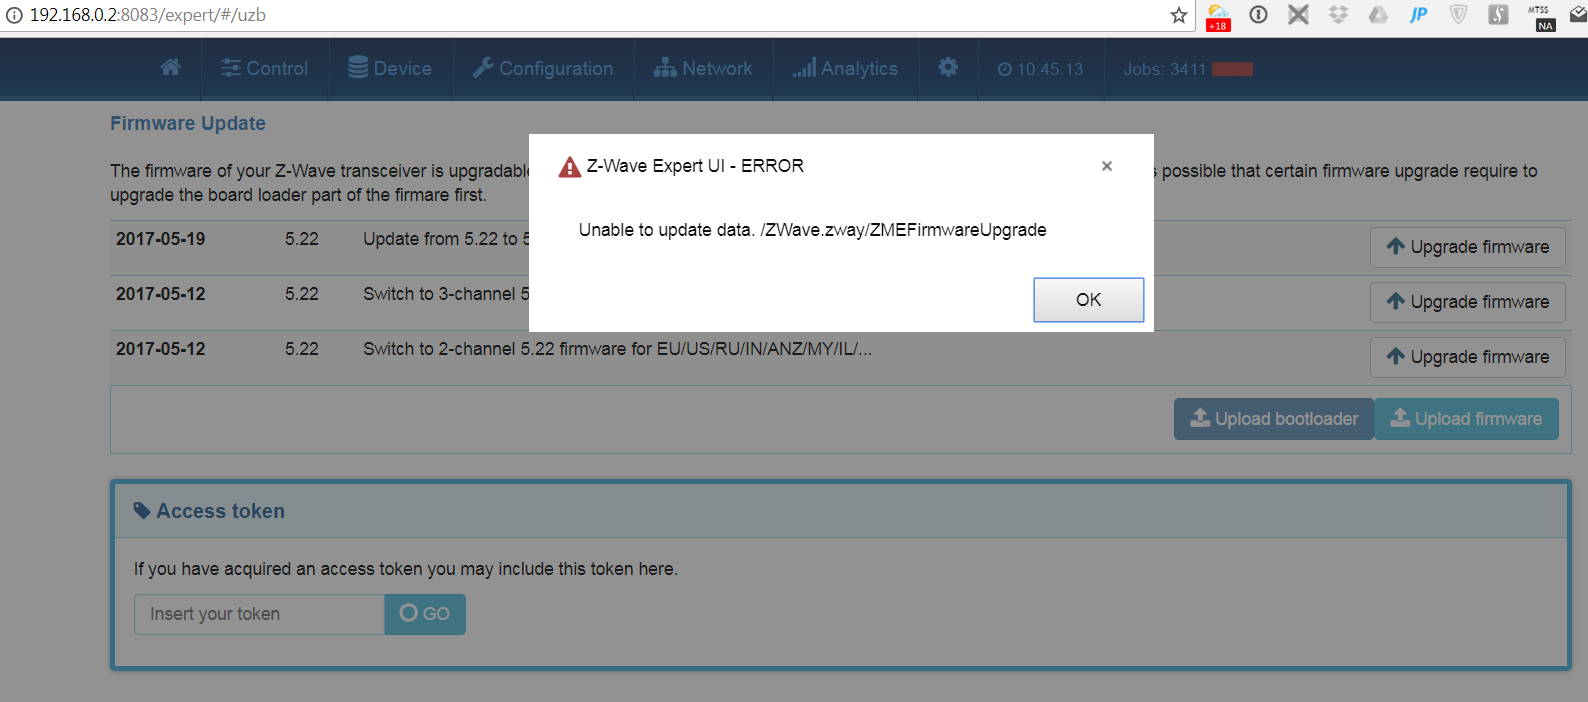The height and width of the screenshot is (702, 1588).
Task: Open the mail extension icon at the toolbar edge
Action: pyautogui.click(x=1578, y=14)
